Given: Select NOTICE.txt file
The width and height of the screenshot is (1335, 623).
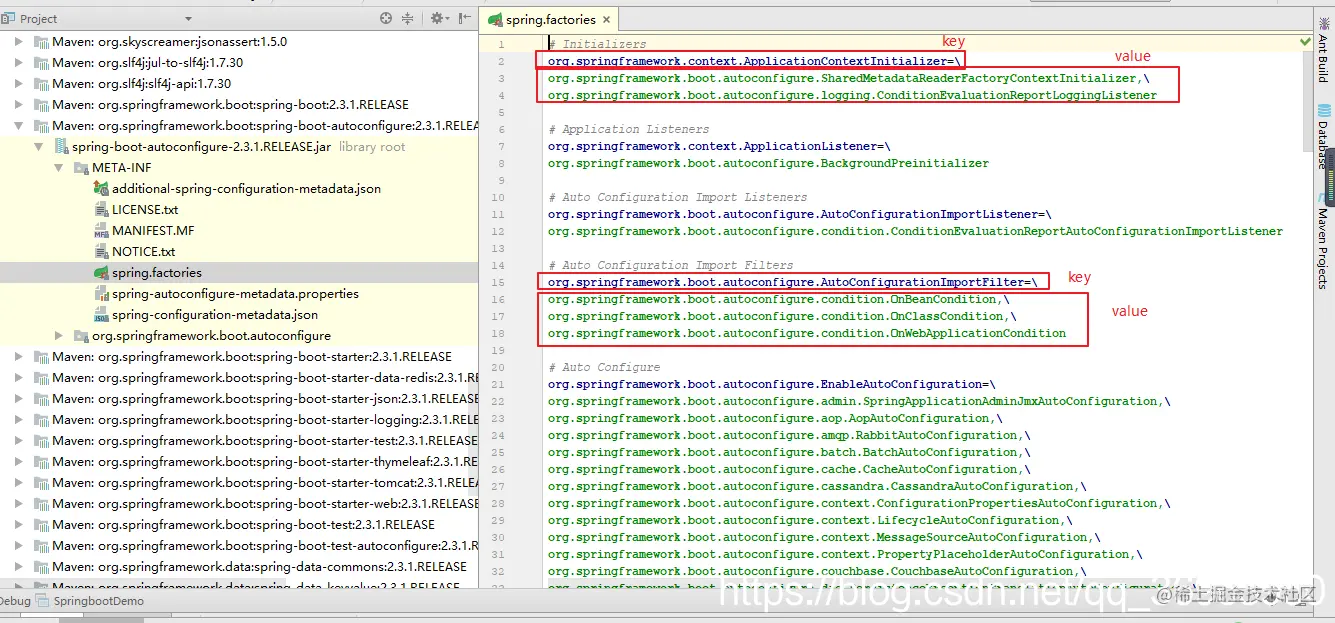Looking at the screenshot, I should (x=143, y=252).
